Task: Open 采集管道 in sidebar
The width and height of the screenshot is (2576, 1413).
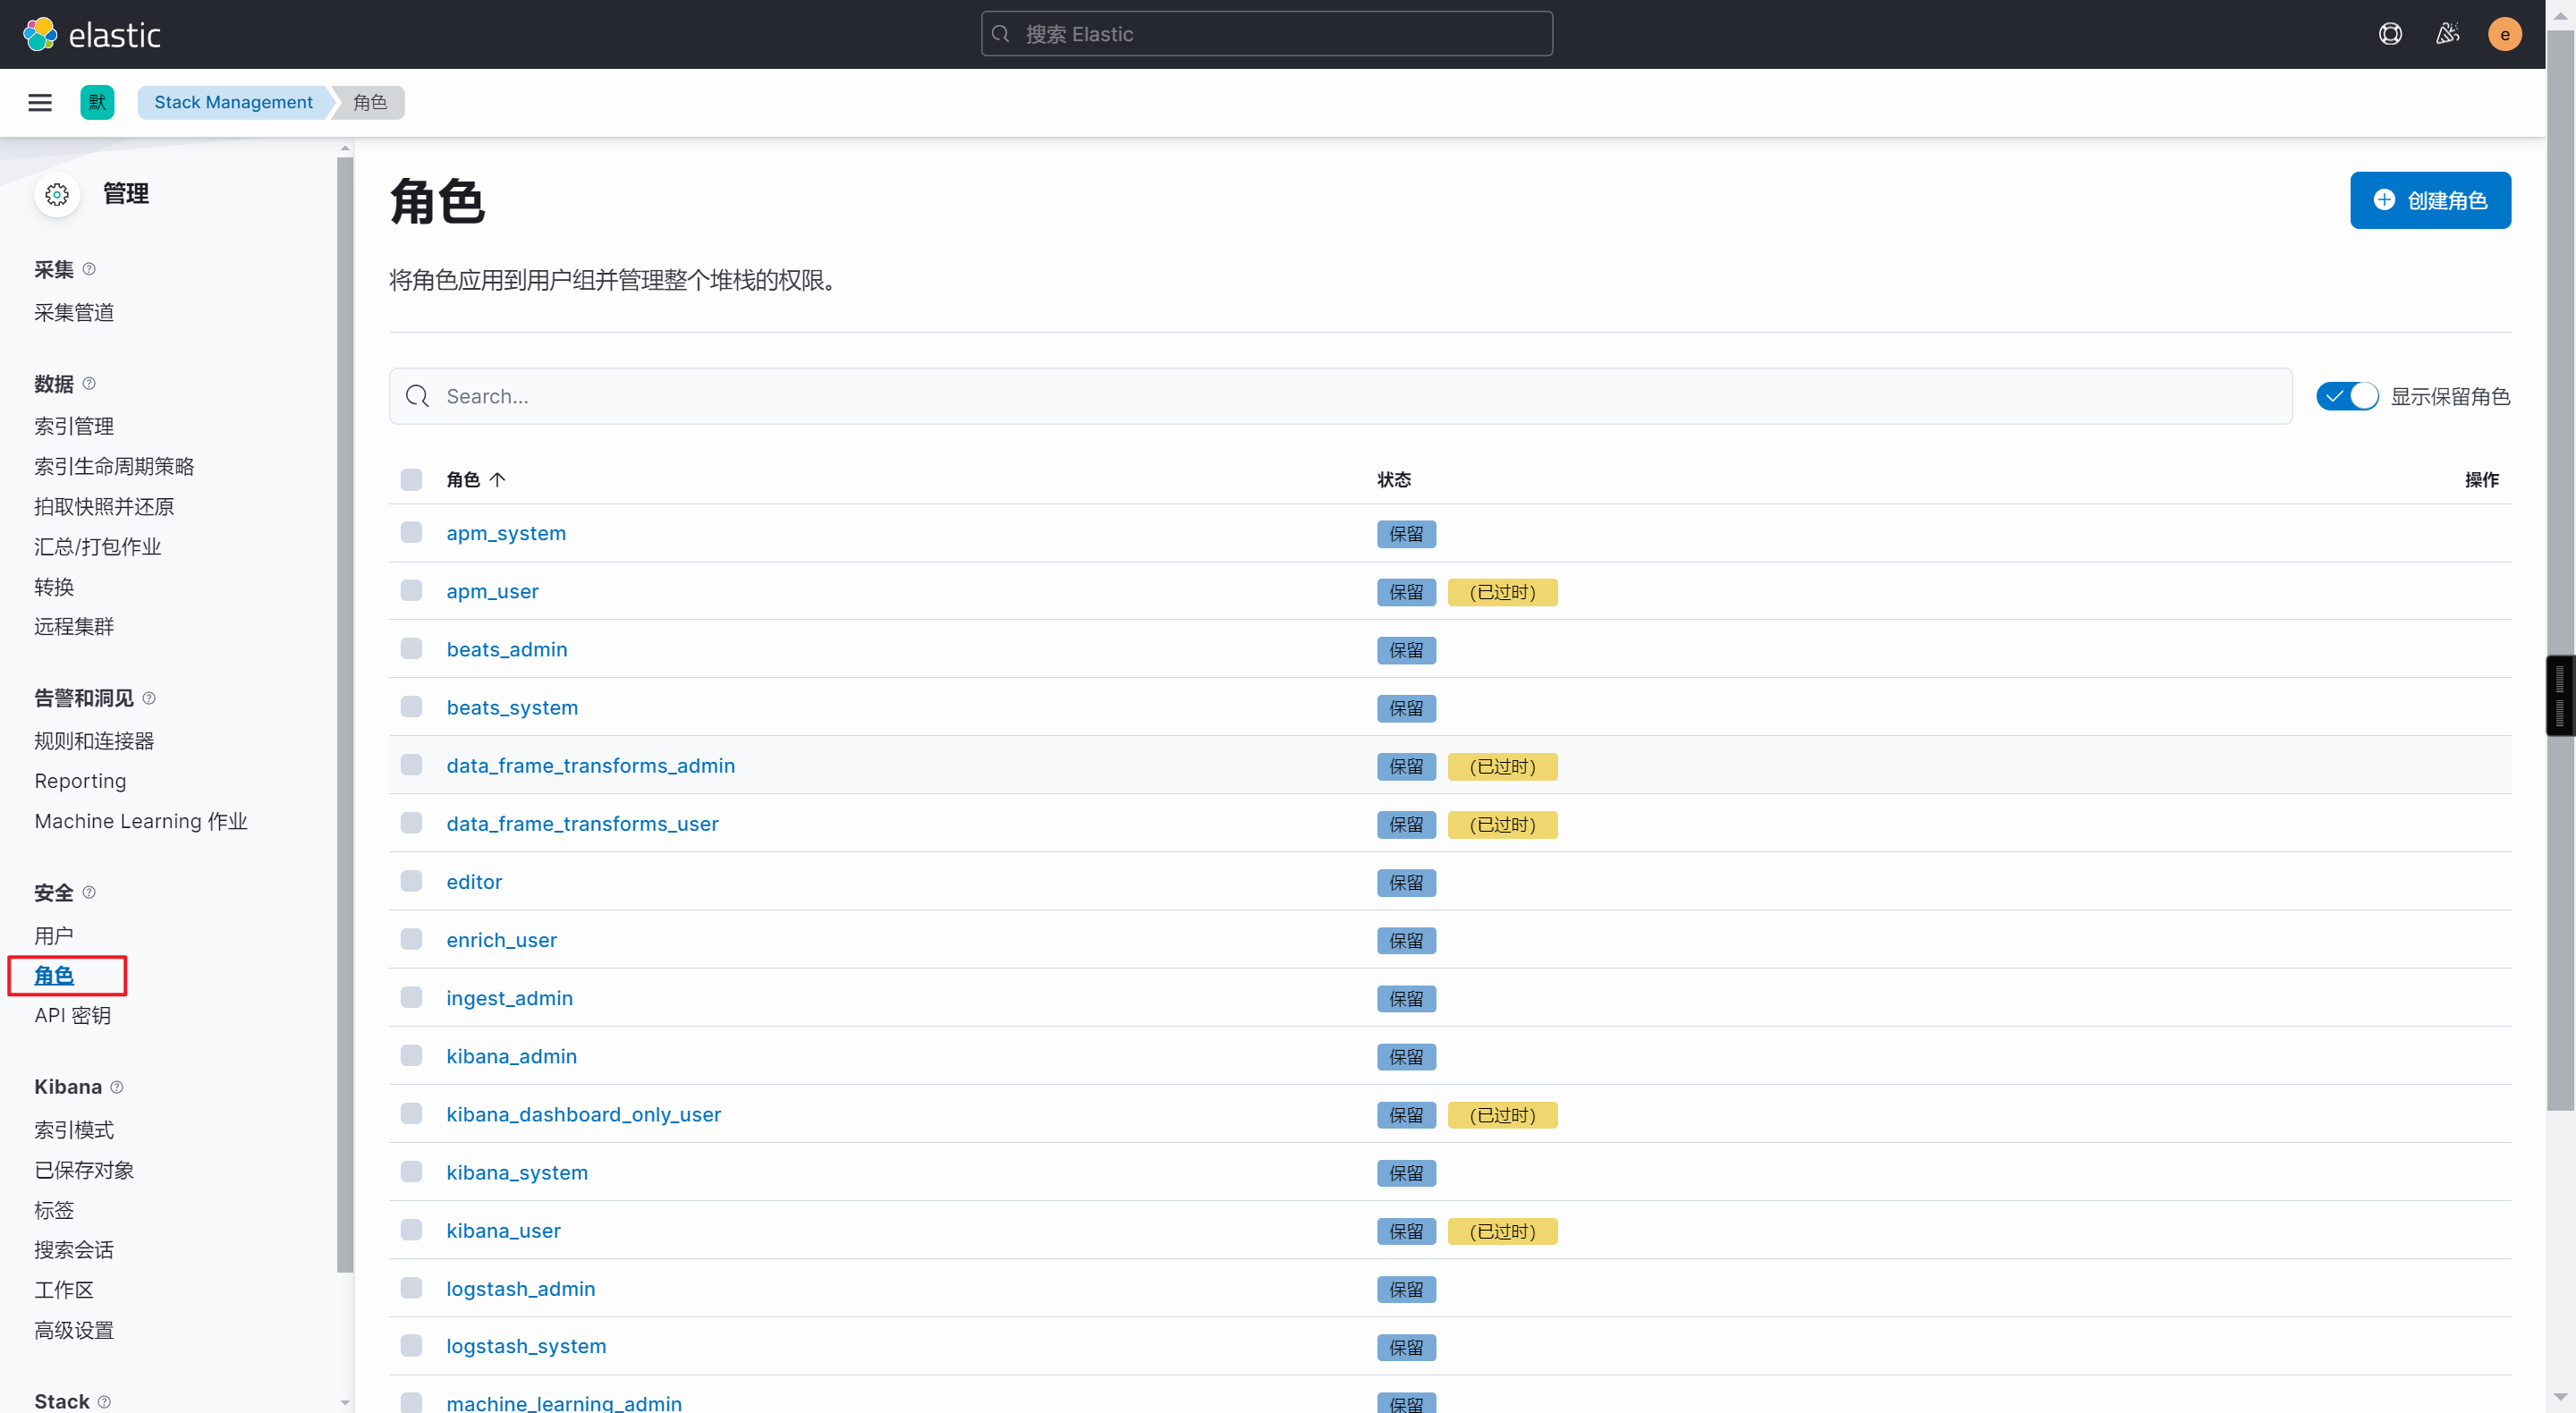Action: click(74, 312)
